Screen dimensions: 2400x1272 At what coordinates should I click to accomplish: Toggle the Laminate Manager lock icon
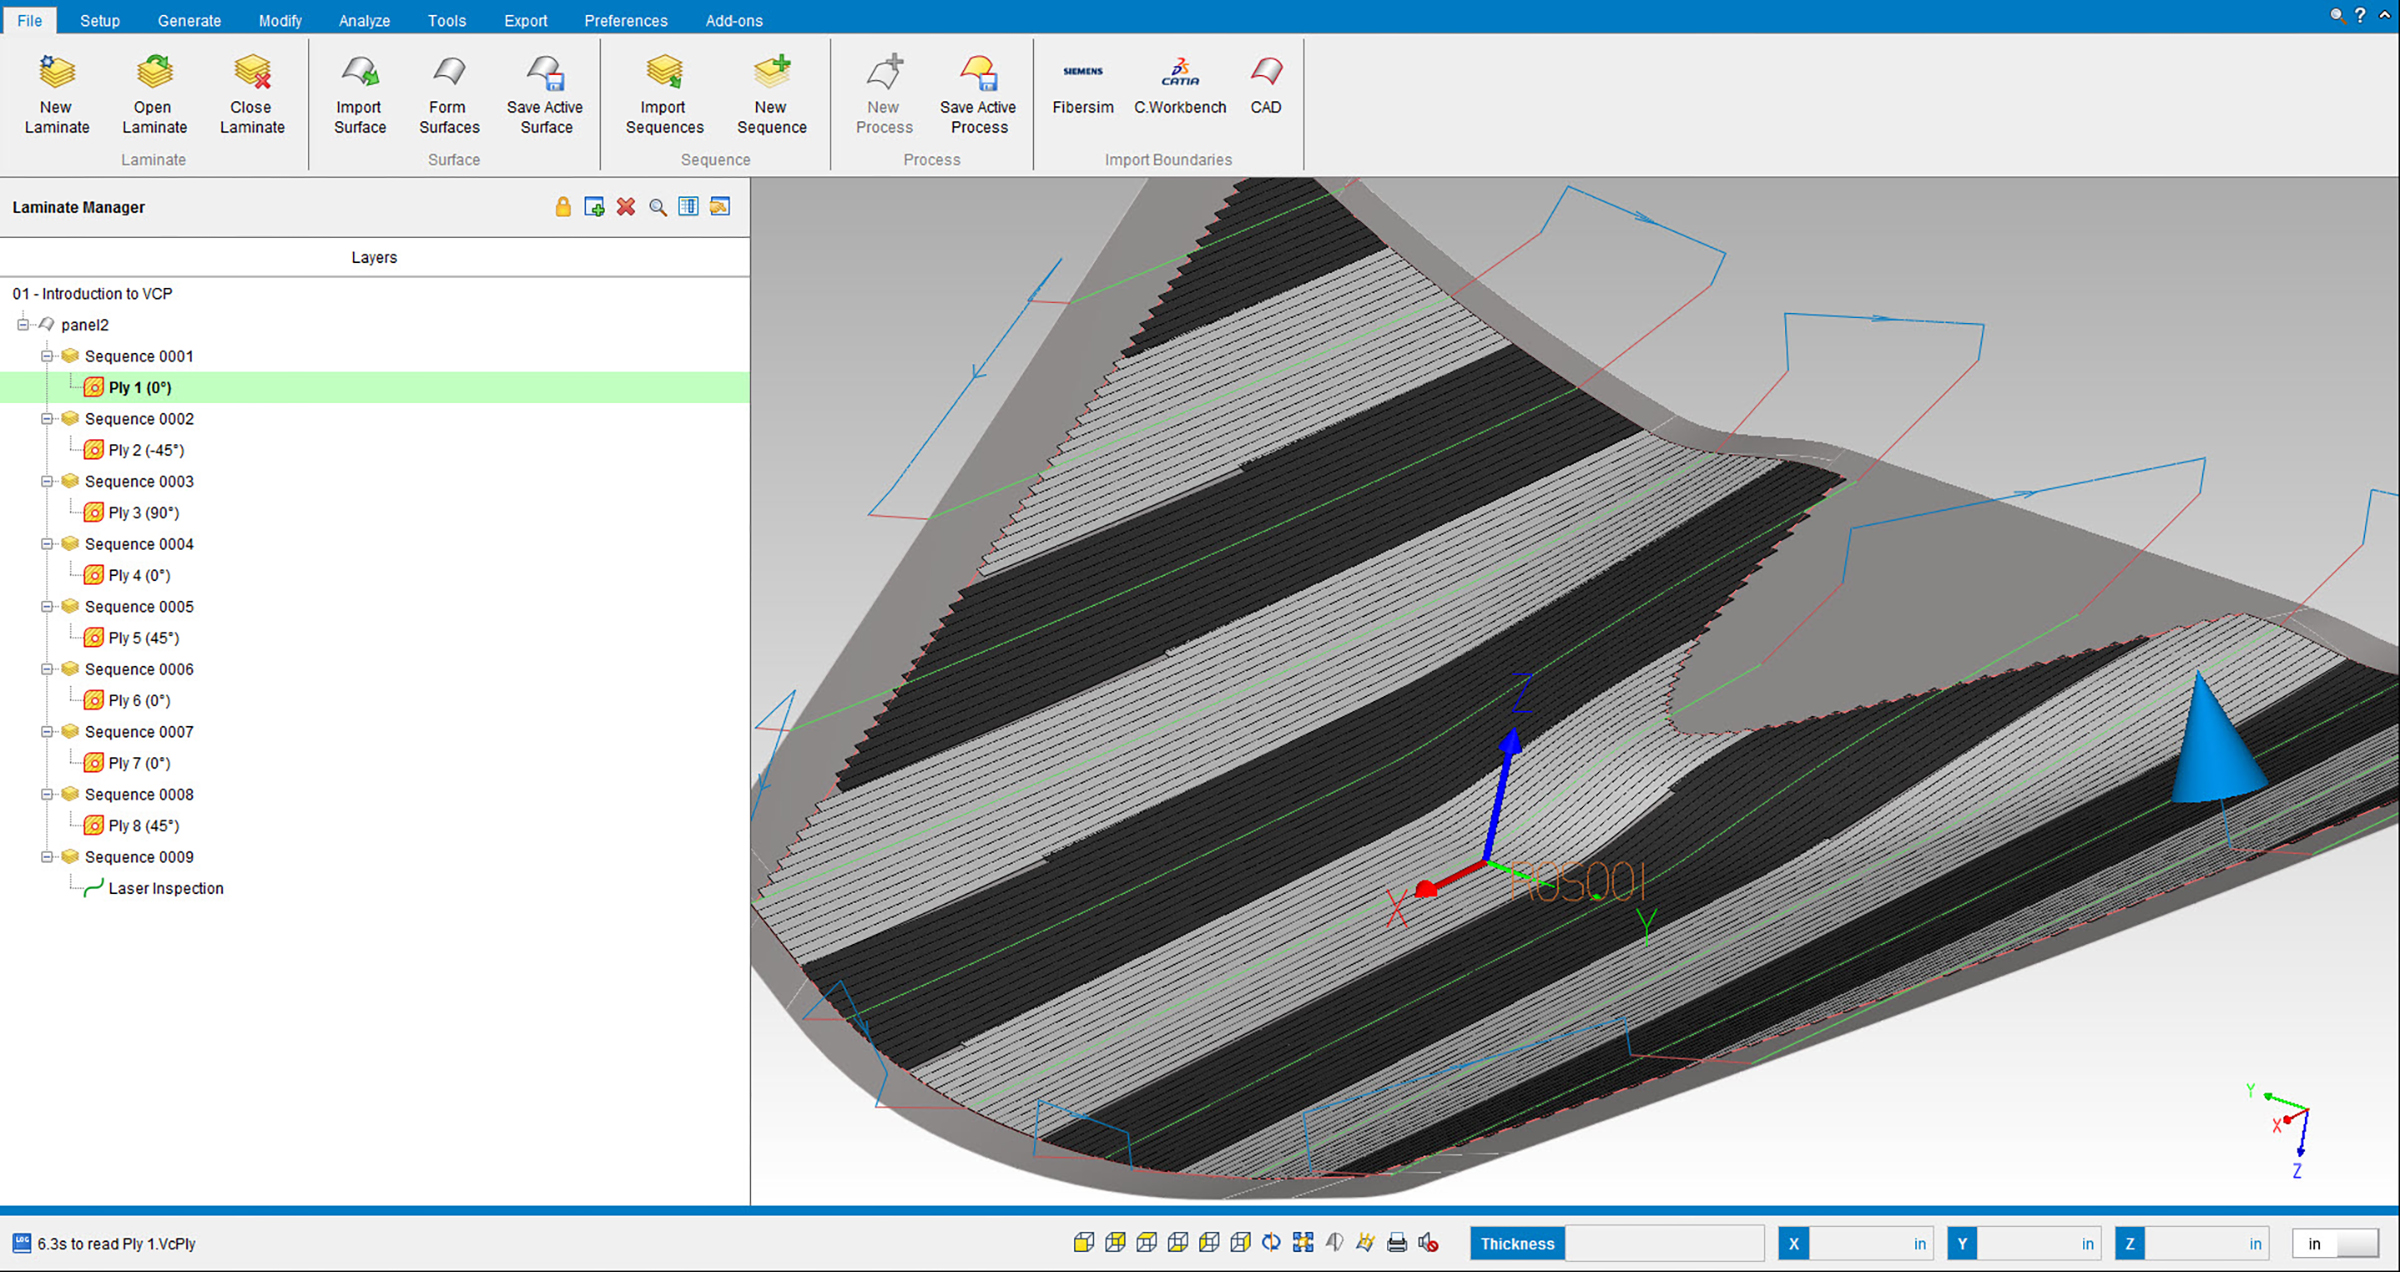tap(563, 207)
